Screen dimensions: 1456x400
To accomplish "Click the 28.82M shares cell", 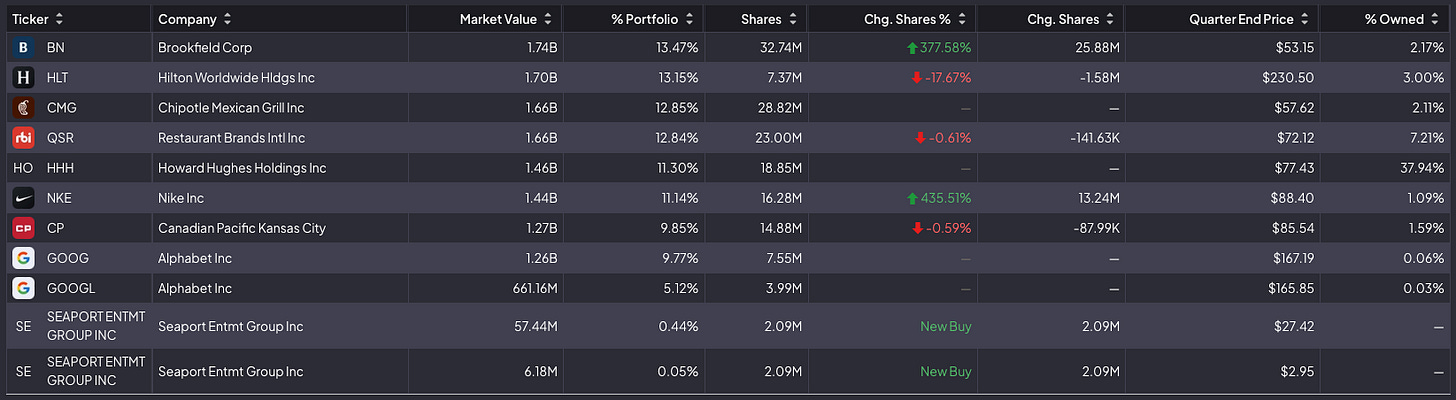I will pyautogui.click(x=781, y=107).
